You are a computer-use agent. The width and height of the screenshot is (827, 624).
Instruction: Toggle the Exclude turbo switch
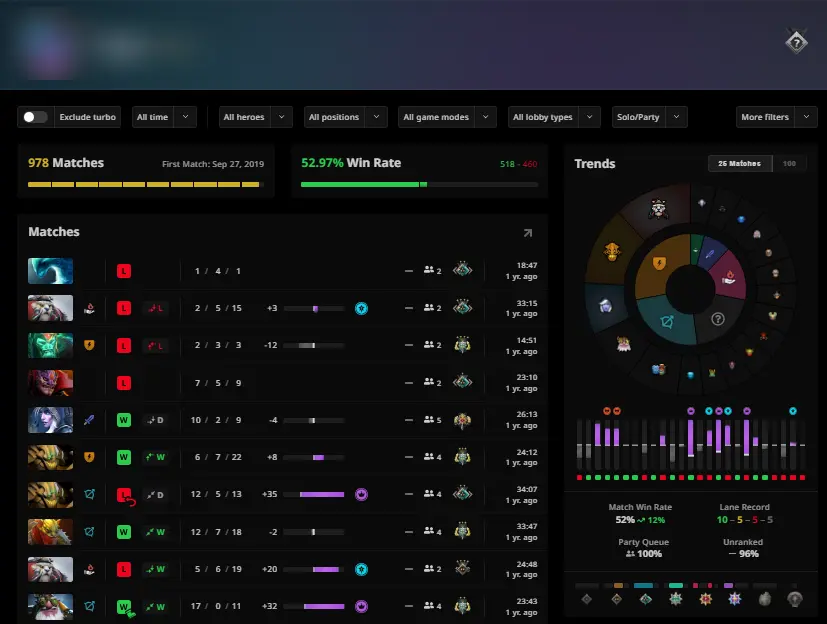click(x=35, y=117)
